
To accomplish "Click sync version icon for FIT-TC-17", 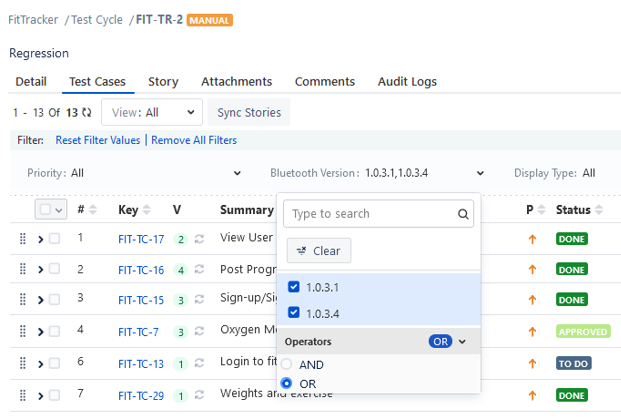I will (200, 239).
